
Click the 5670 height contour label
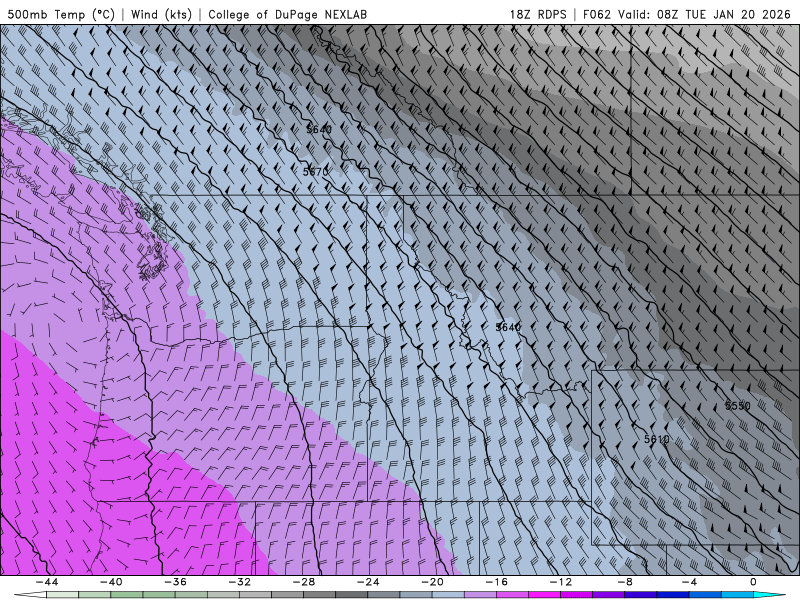click(315, 172)
